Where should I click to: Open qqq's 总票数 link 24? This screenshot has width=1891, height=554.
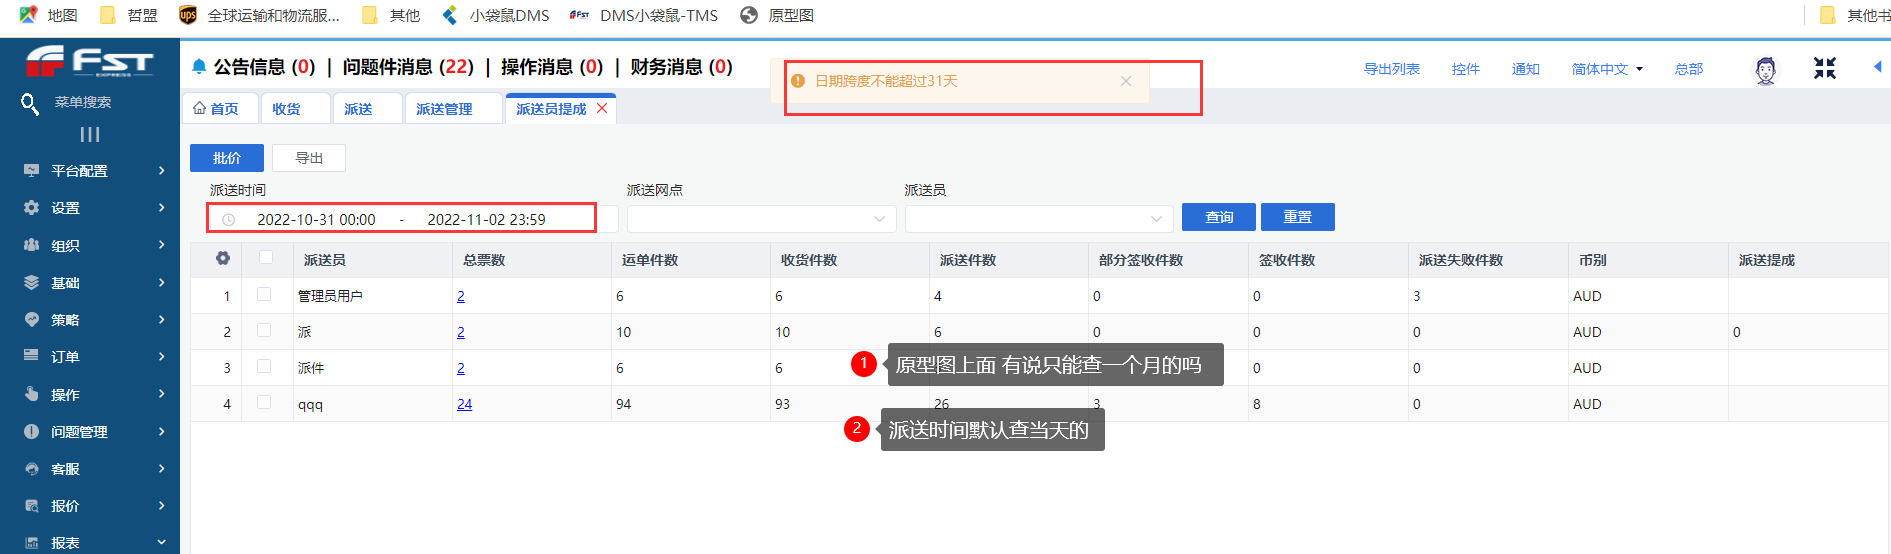tap(464, 404)
